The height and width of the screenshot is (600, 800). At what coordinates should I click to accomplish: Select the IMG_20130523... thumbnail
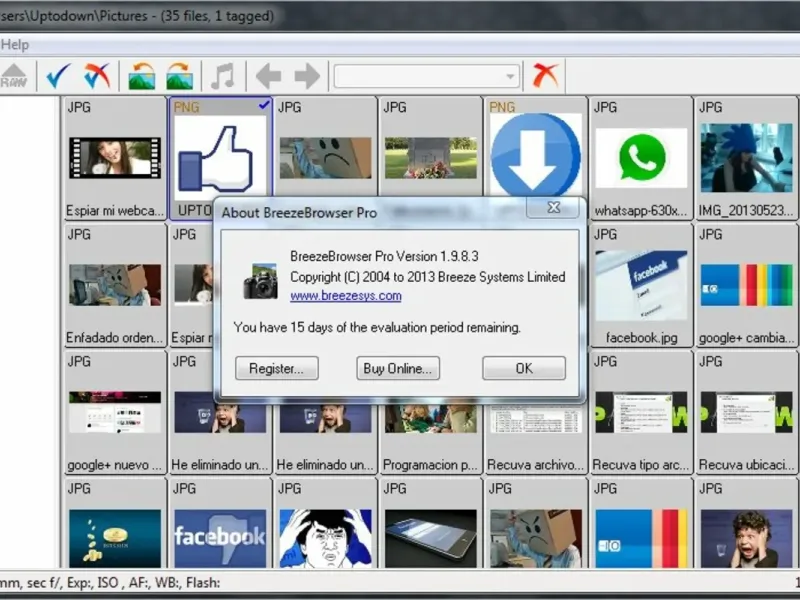coord(746,158)
